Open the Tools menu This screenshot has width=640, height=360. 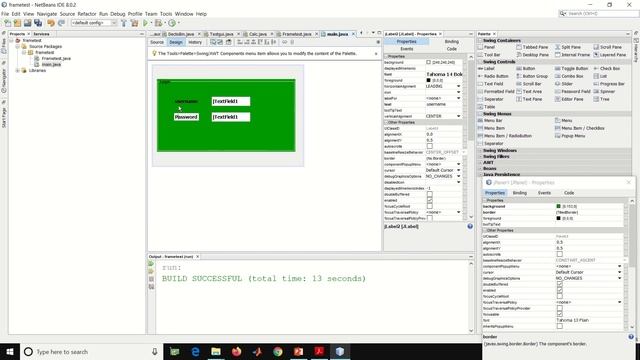[166, 14]
